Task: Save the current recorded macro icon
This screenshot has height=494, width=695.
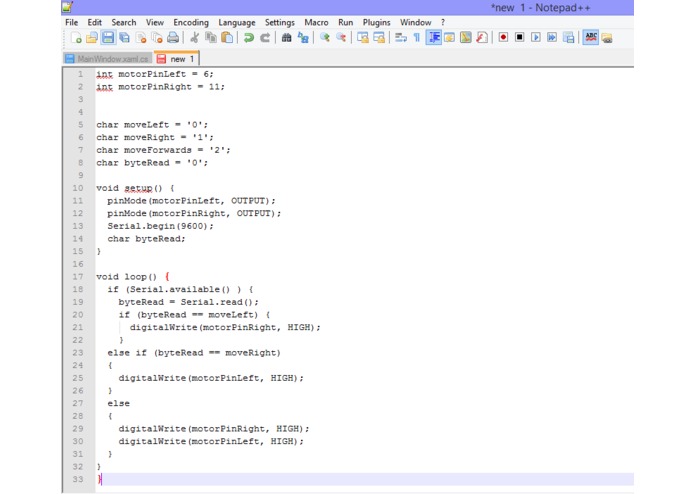Action: tap(568, 38)
